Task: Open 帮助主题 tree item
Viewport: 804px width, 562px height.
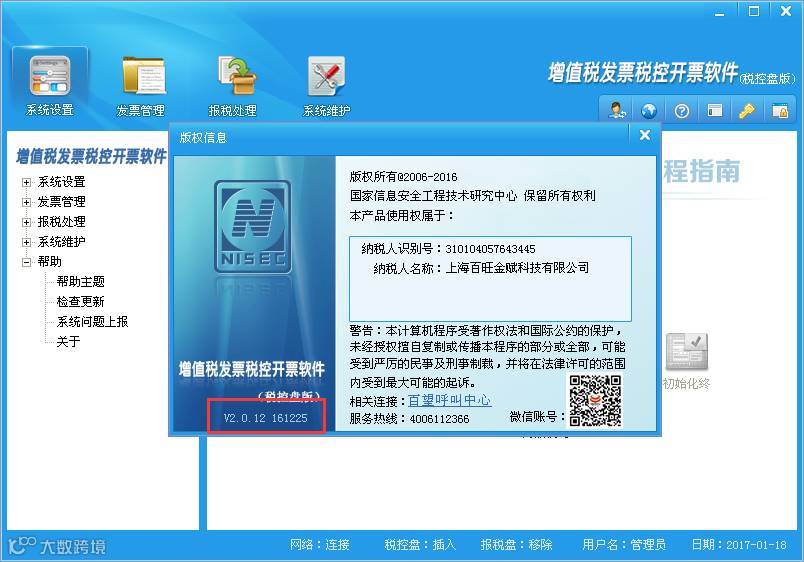Action: tap(81, 282)
